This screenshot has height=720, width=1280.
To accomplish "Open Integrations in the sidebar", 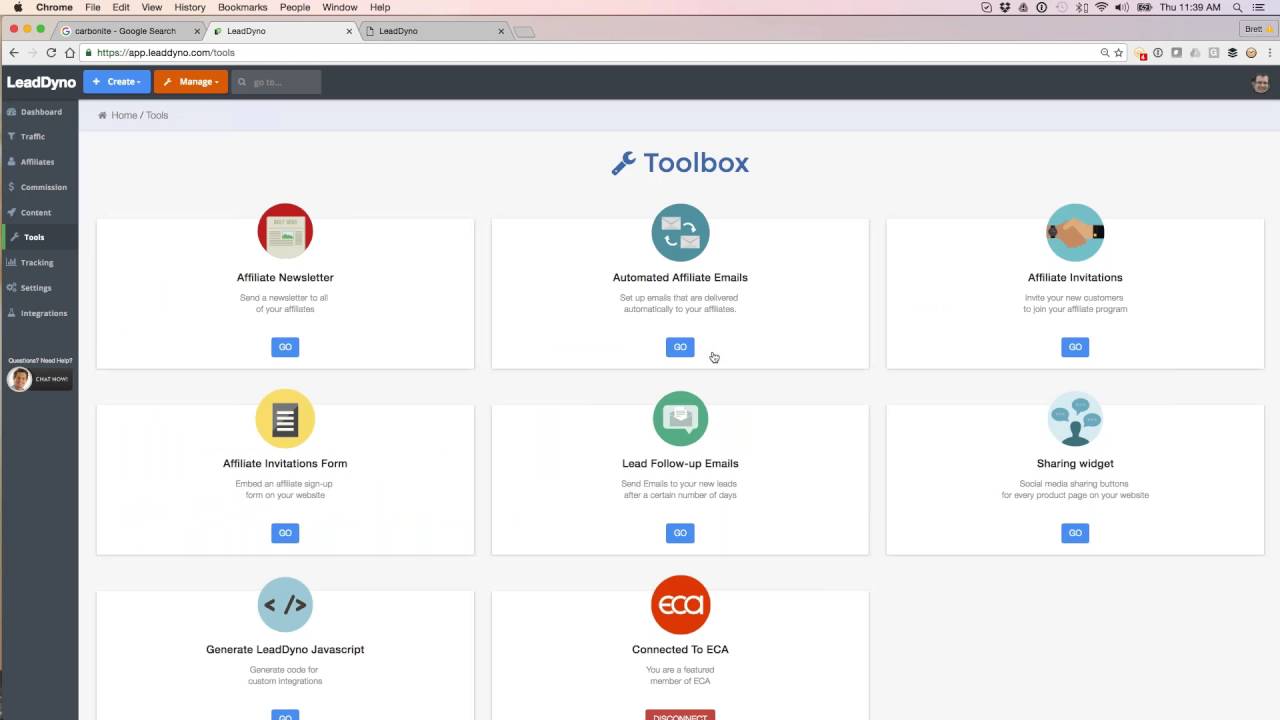I will point(39,313).
